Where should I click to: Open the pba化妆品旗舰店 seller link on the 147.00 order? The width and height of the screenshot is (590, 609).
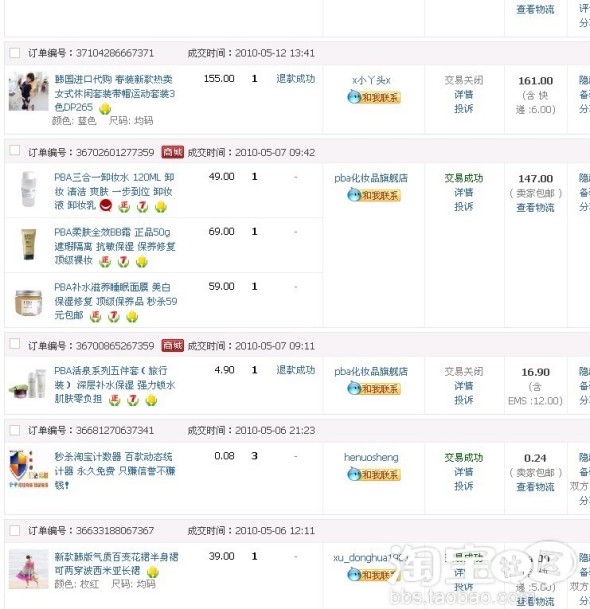(371, 178)
